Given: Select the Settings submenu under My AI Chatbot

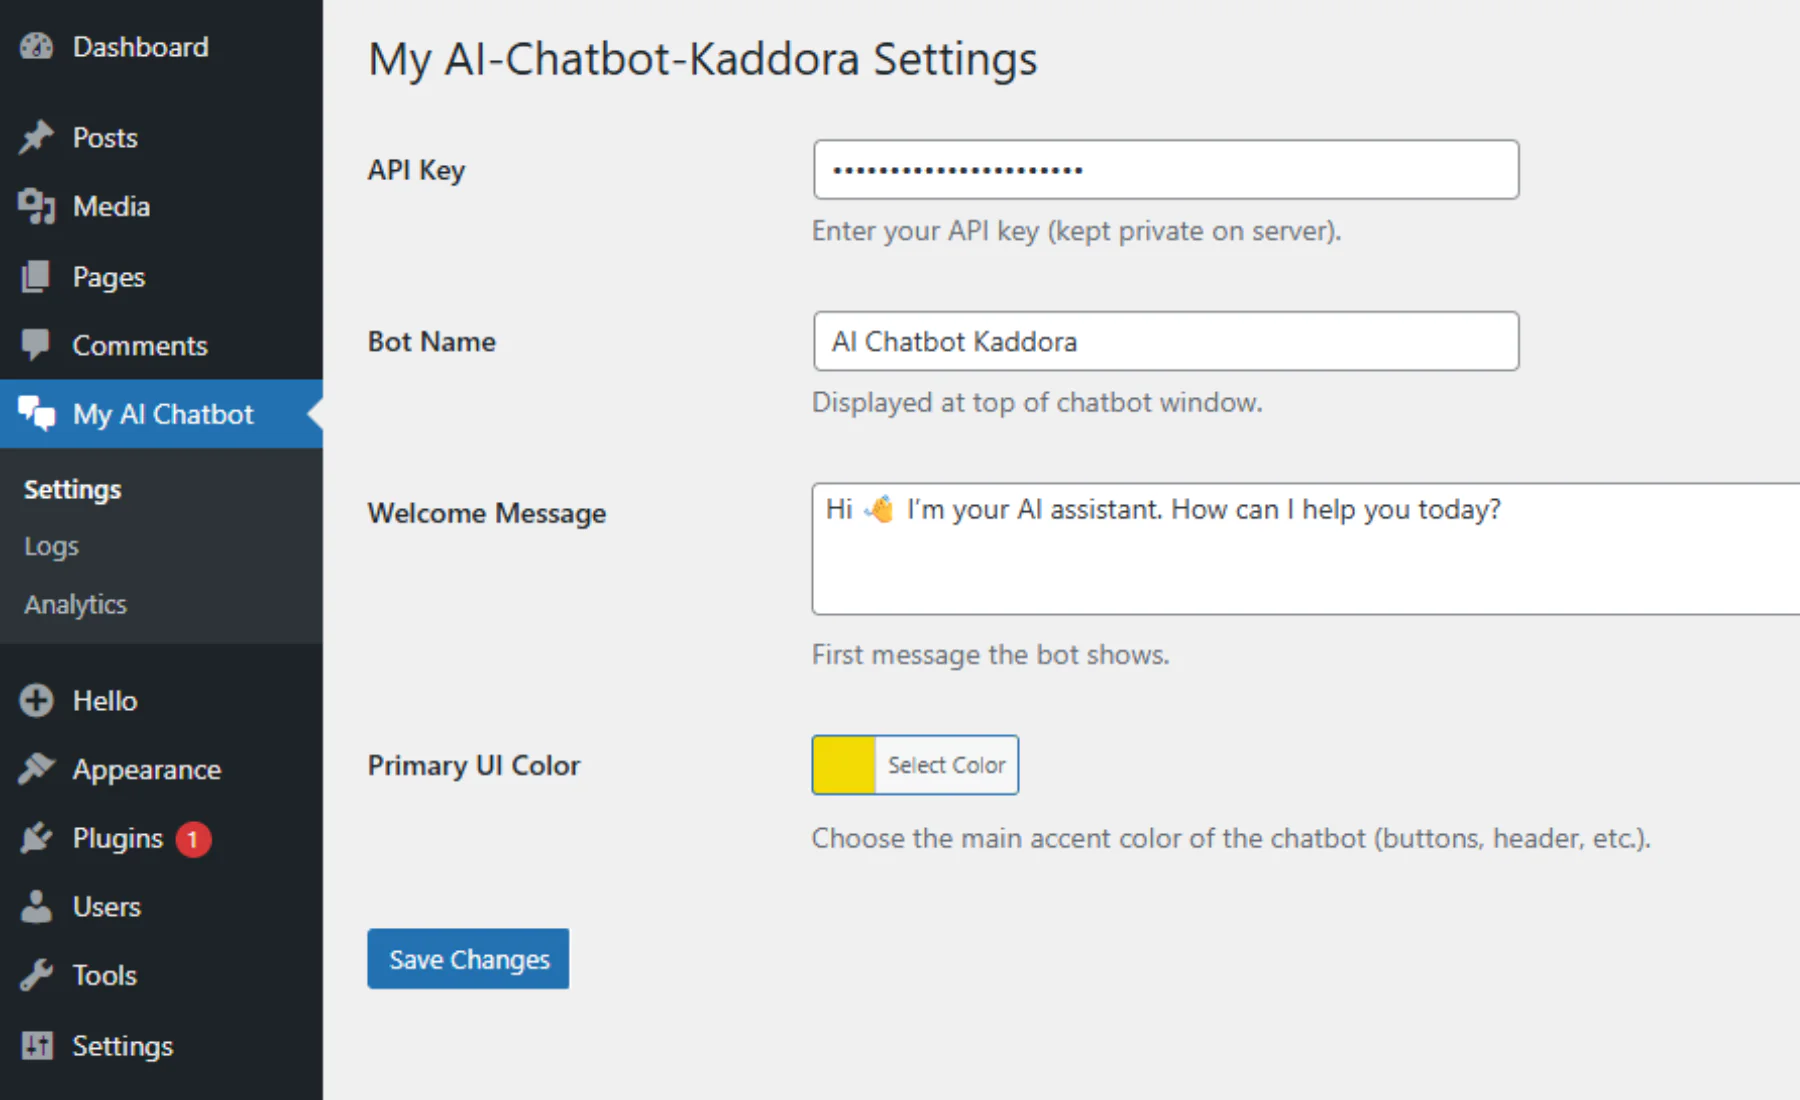Looking at the screenshot, I should point(73,490).
